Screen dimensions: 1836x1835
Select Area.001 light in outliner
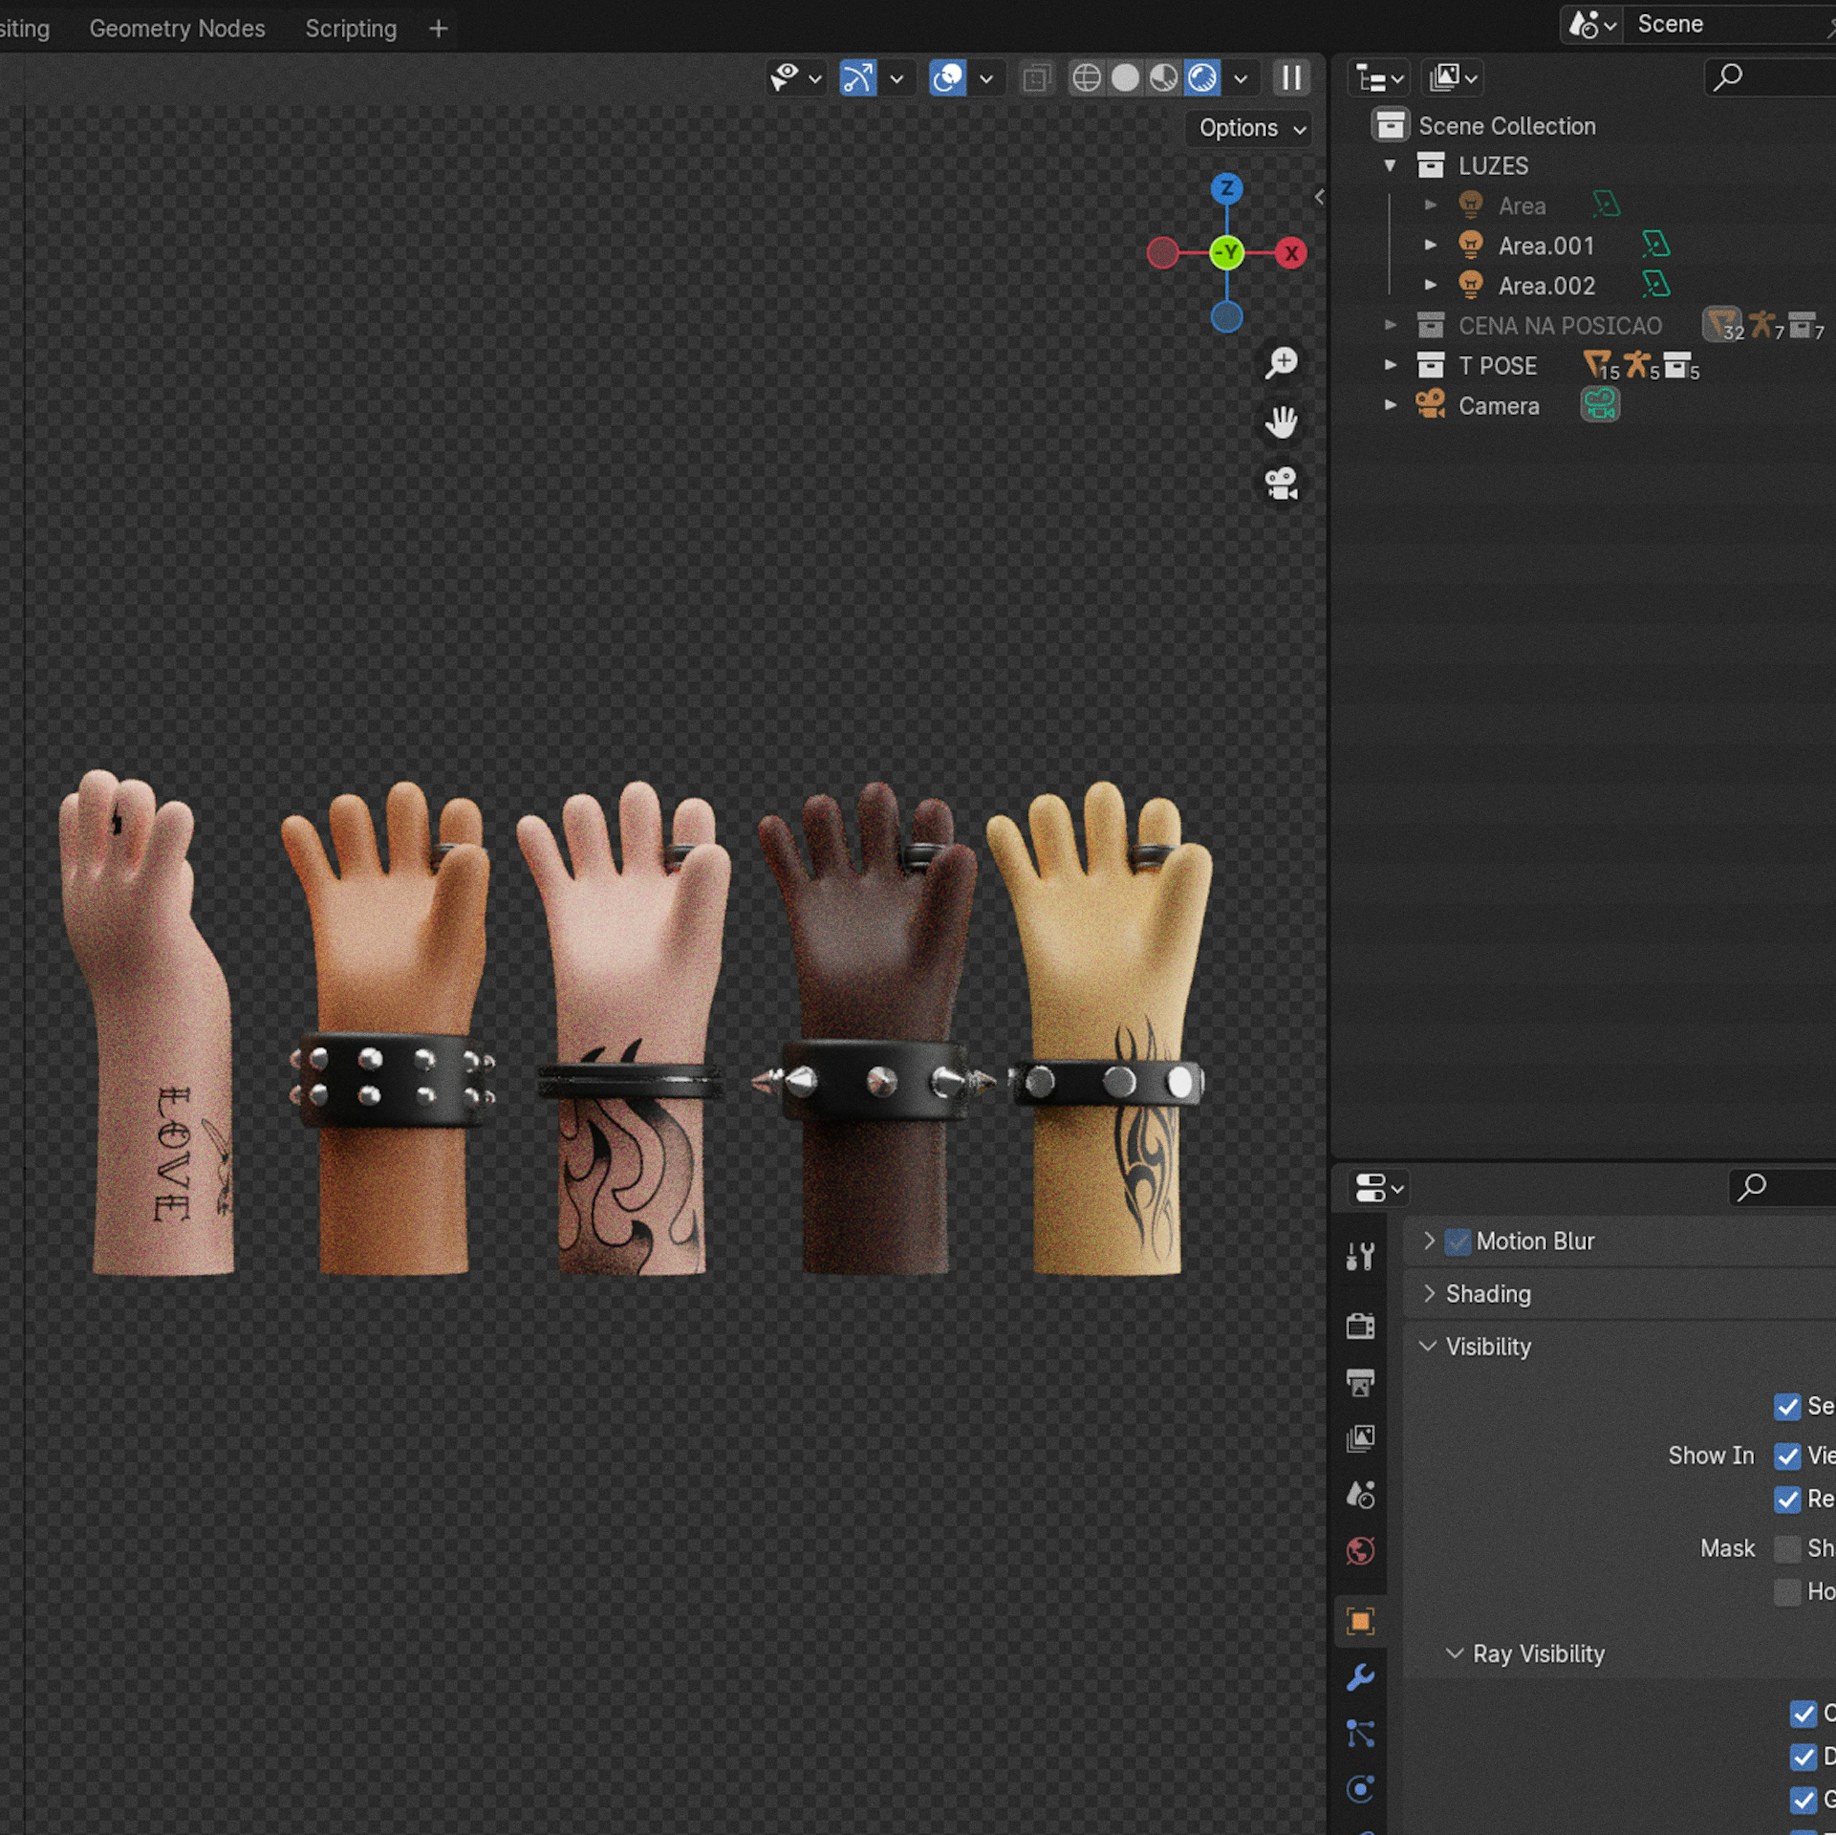click(x=1545, y=246)
